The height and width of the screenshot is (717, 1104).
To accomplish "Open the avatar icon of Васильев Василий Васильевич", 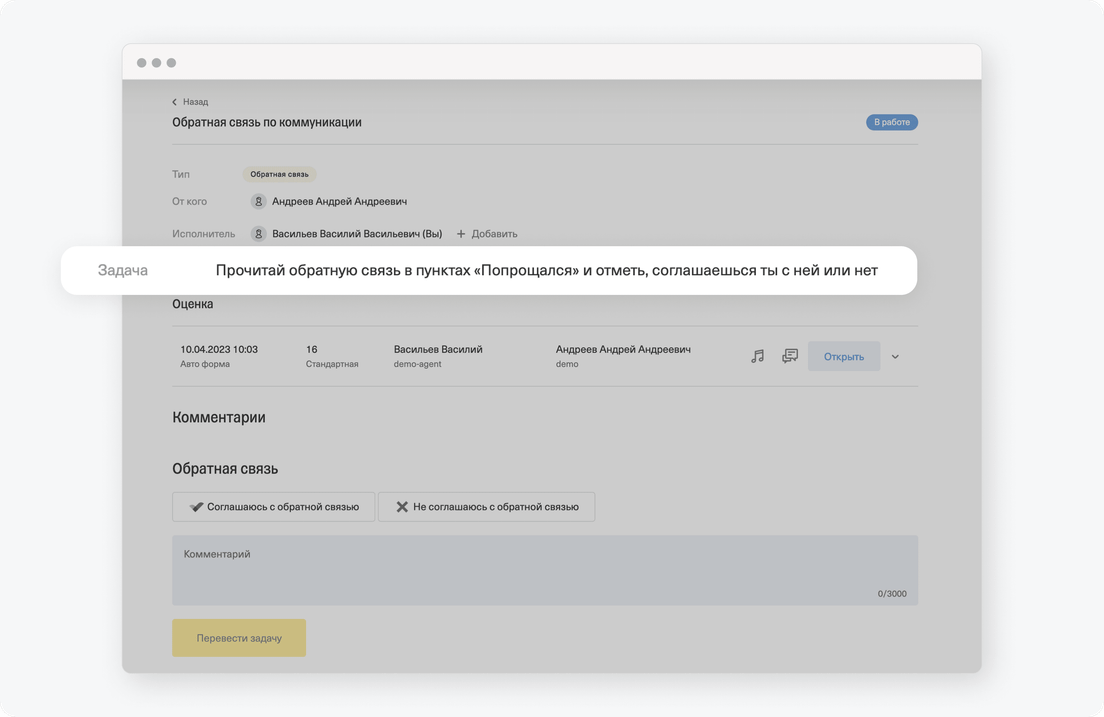I will [x=258, y=234].
